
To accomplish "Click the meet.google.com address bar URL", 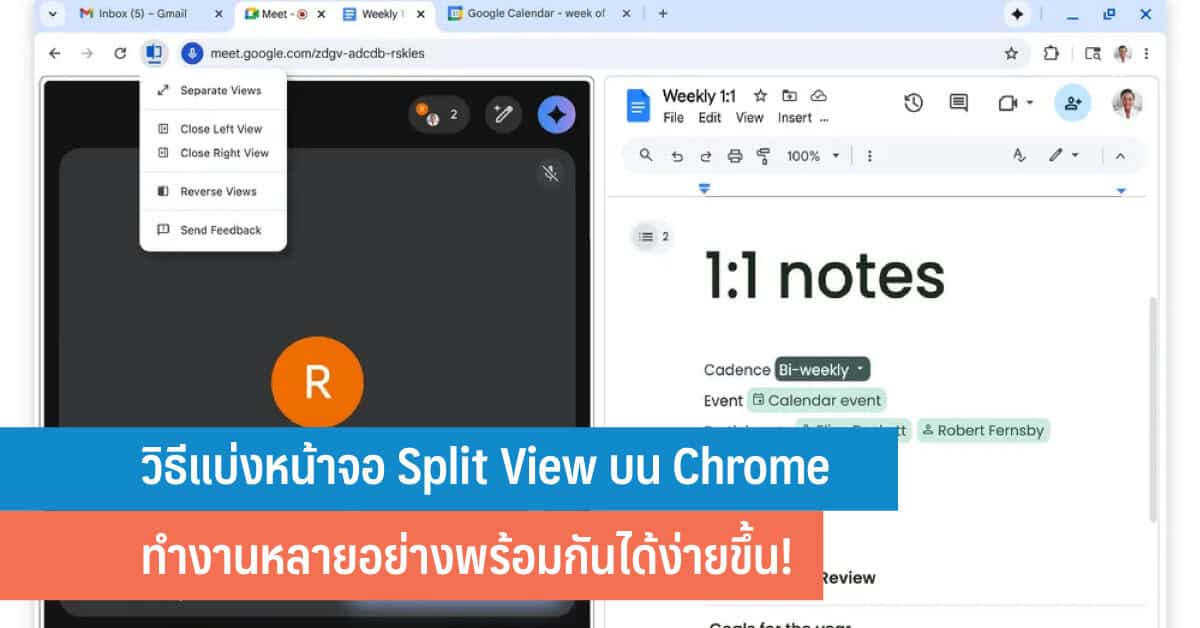I will click(x=317, y=53).
